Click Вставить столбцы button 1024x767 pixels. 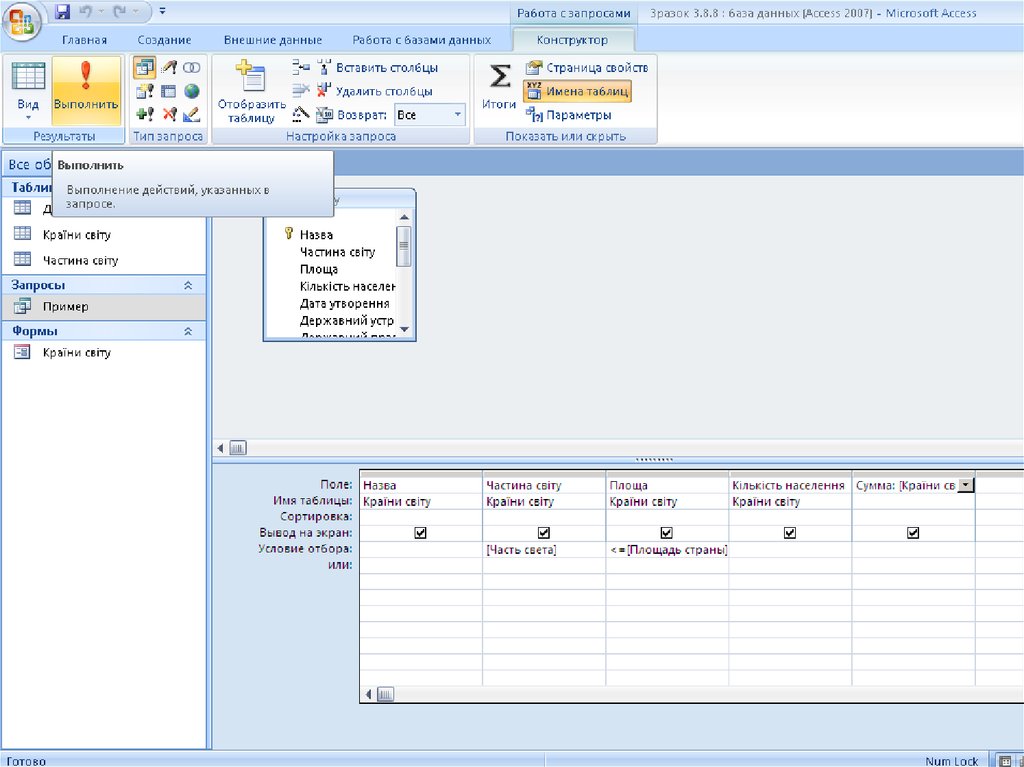coord(377,68)
